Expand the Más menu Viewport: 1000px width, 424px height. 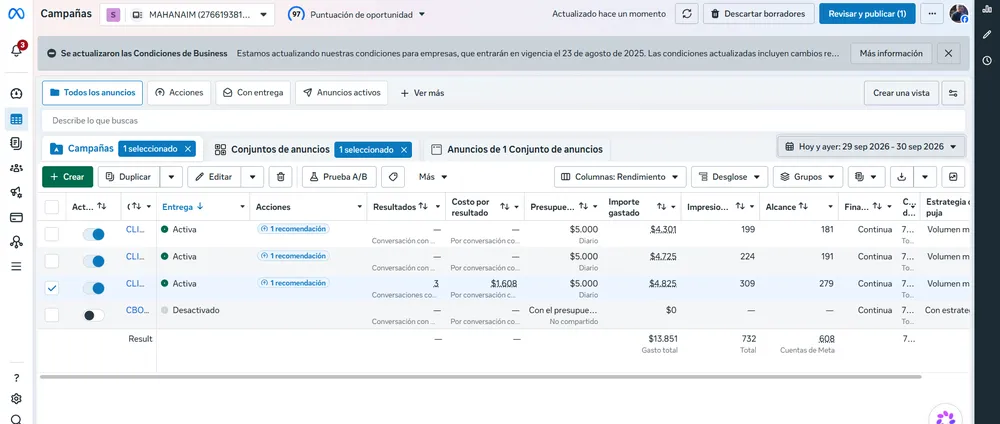click(x=433, y=177)
